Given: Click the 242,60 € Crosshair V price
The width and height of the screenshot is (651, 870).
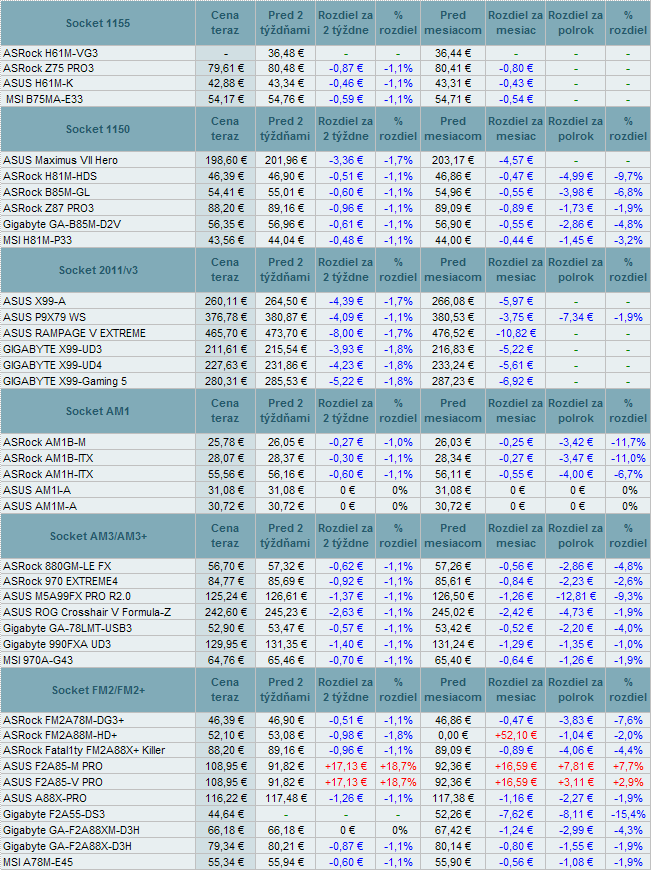Looking at the screenshot, I should click(225, 613).
